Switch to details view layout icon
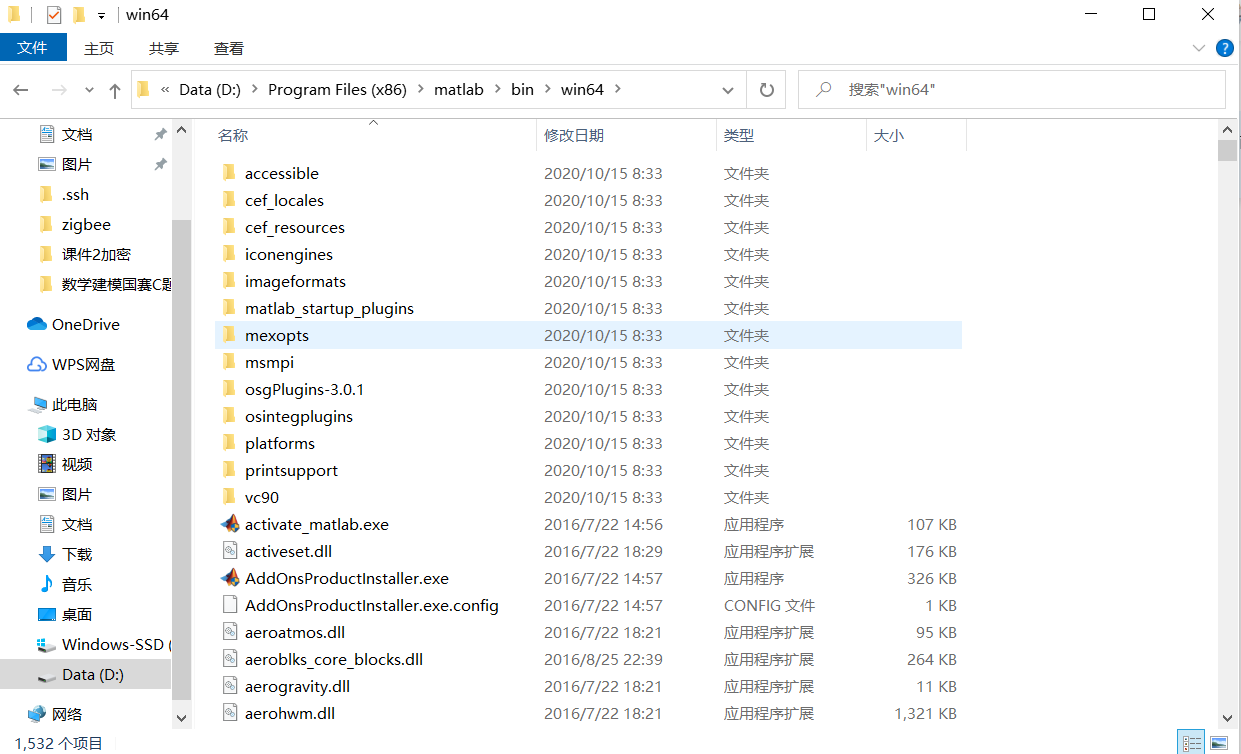1241x754 pixels. (x=1192, y=743)
